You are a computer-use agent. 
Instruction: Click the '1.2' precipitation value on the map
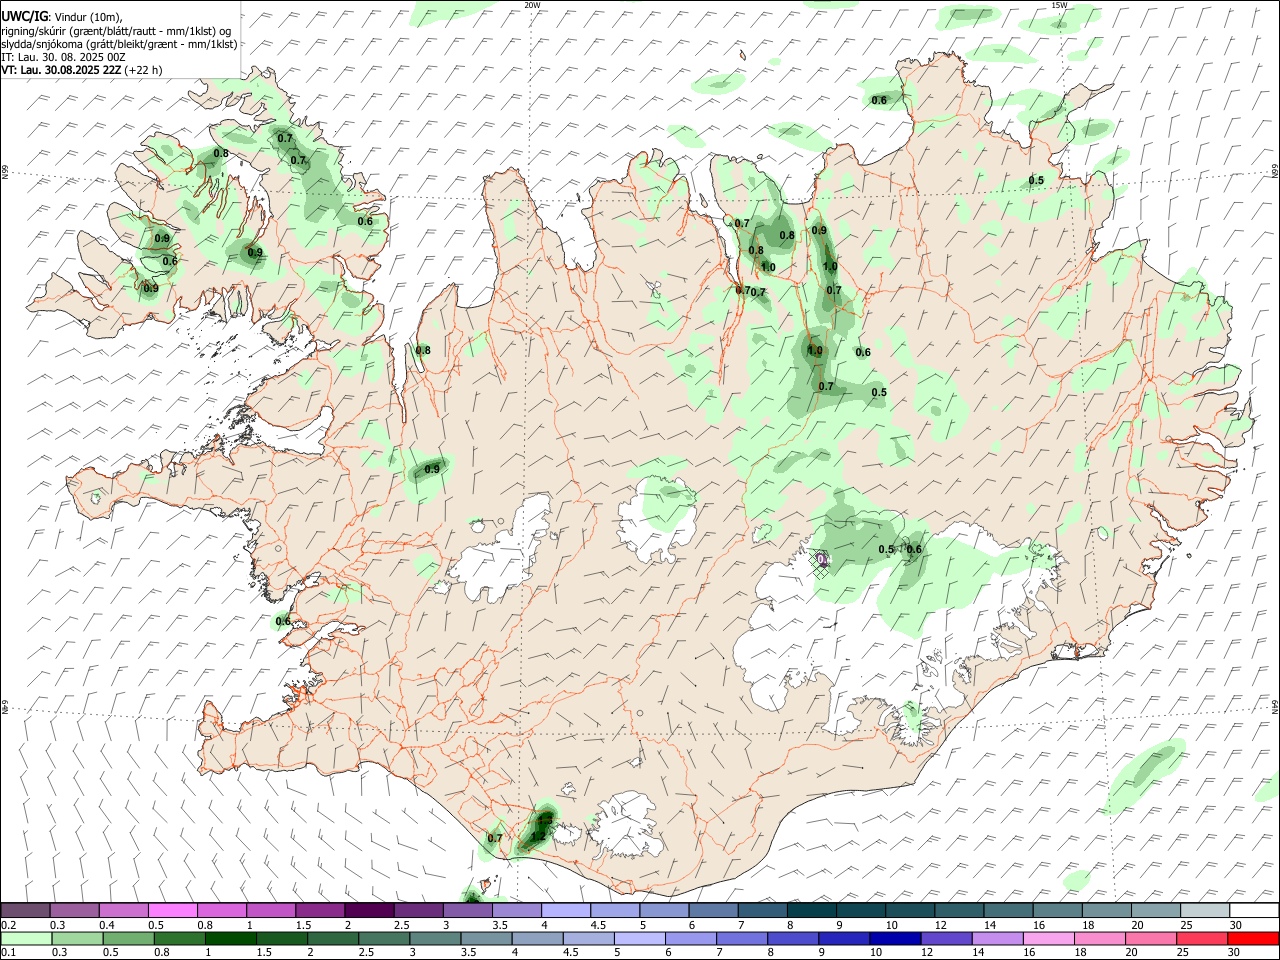coord(538,836)
